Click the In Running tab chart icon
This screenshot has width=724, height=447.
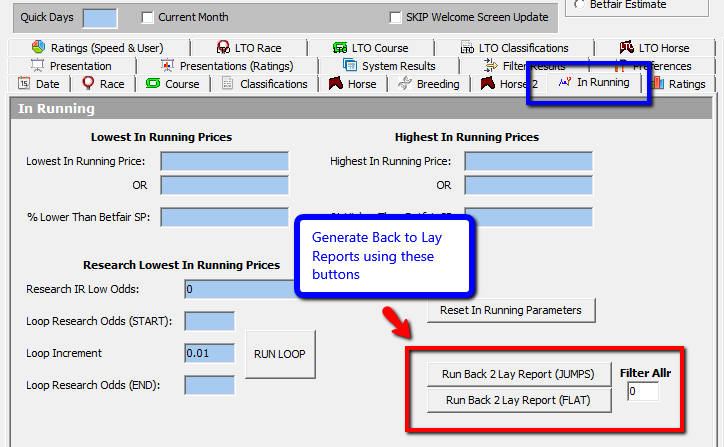565,83
